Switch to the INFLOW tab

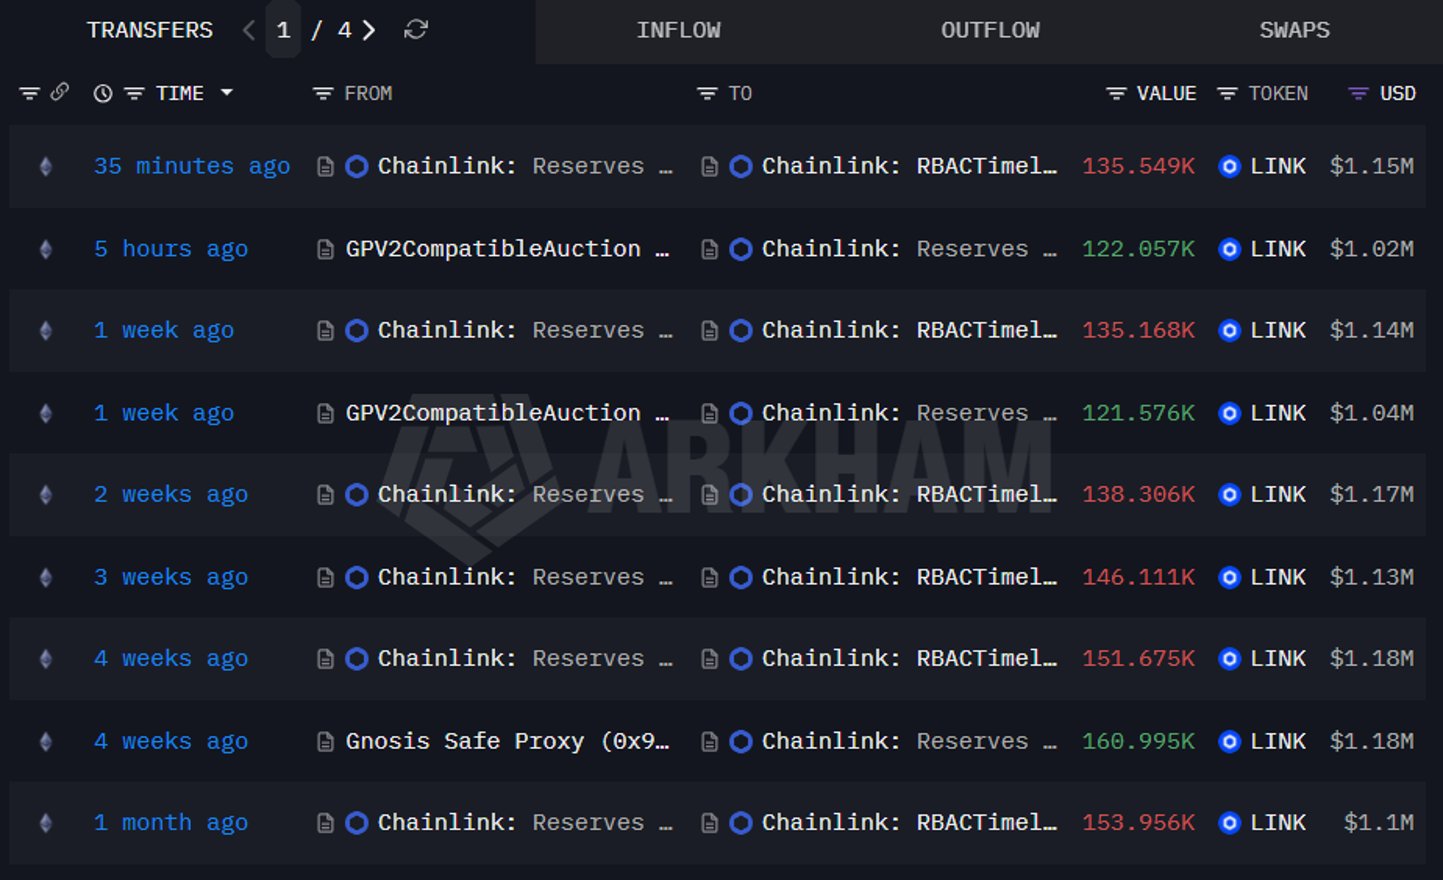pos(679,30)
